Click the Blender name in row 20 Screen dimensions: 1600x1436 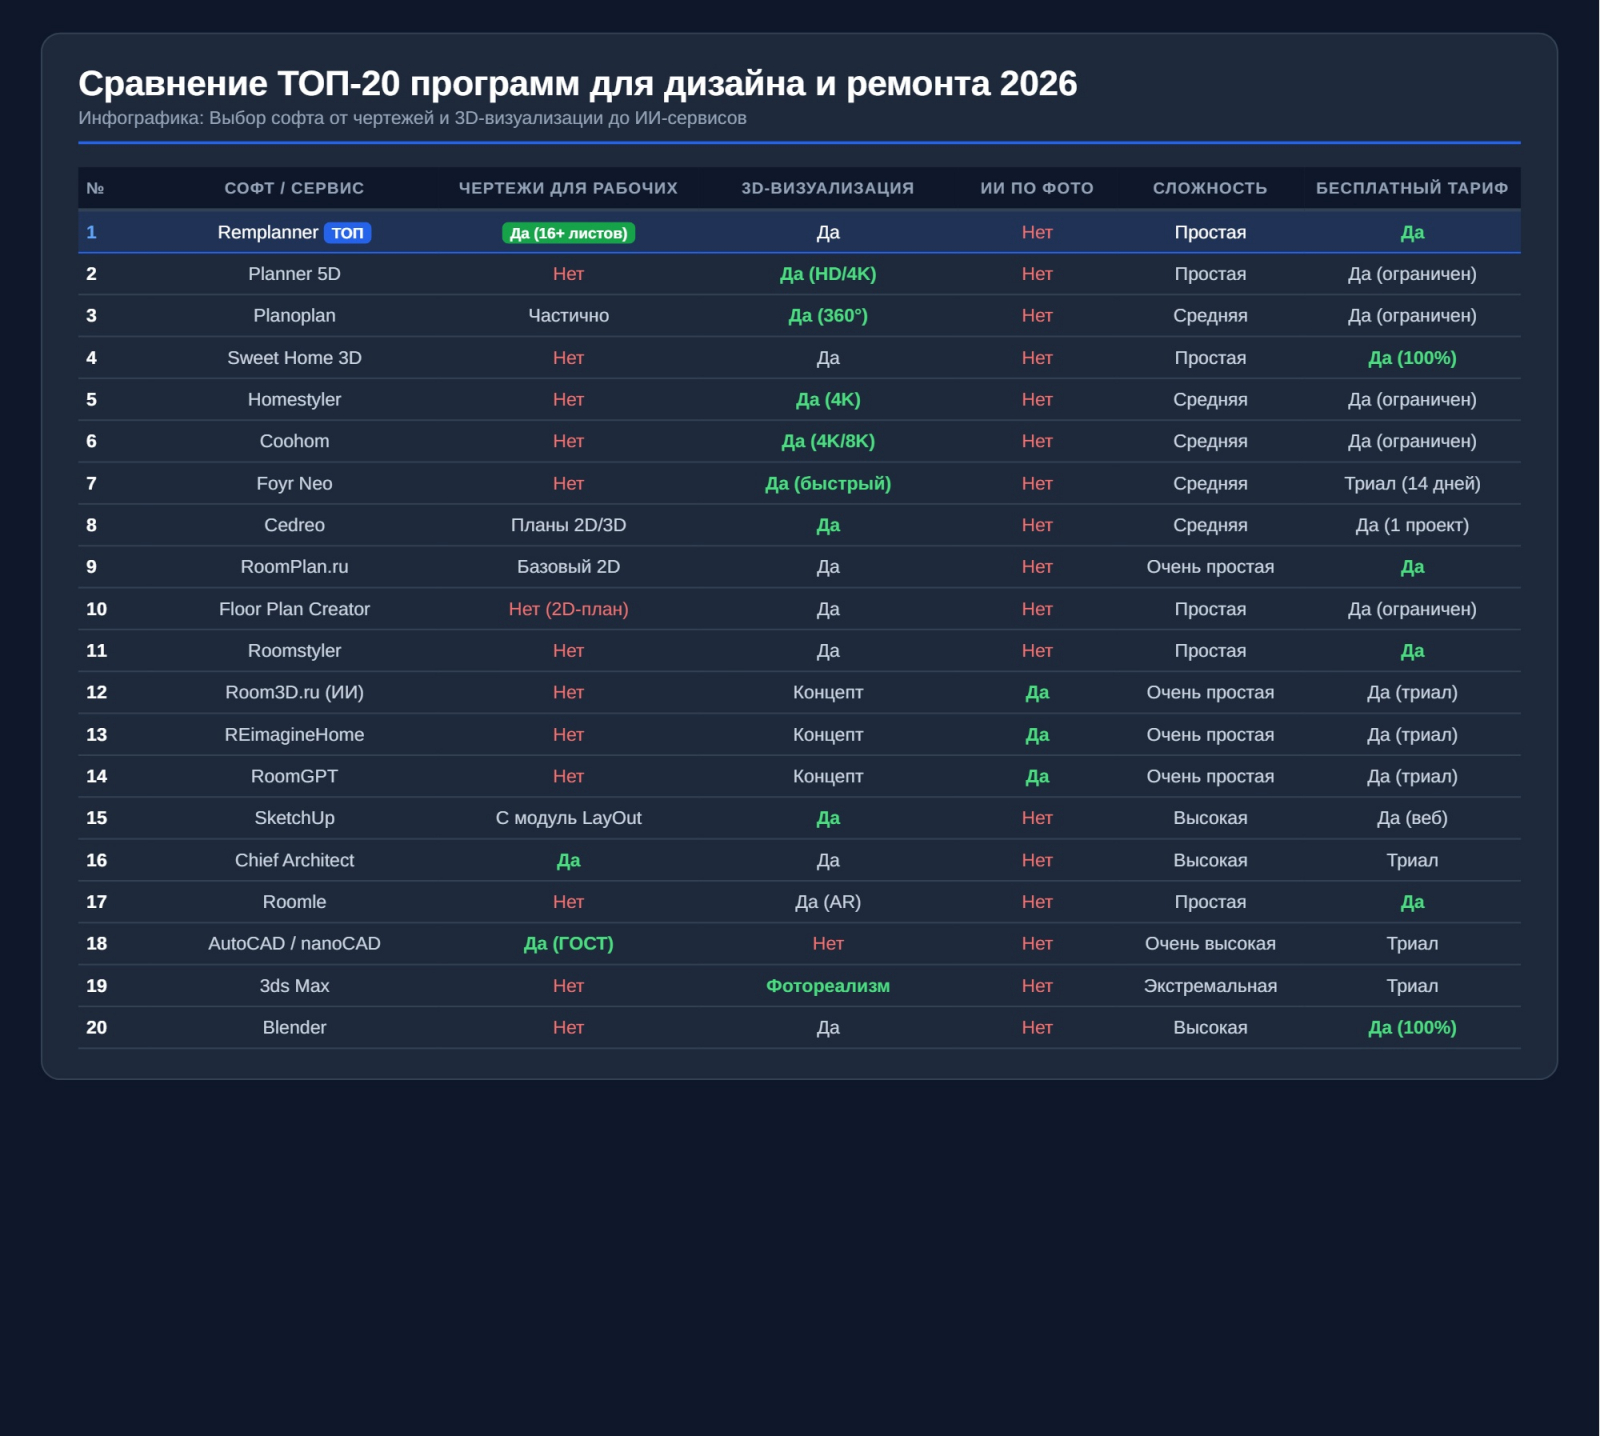pos(294,1027)
